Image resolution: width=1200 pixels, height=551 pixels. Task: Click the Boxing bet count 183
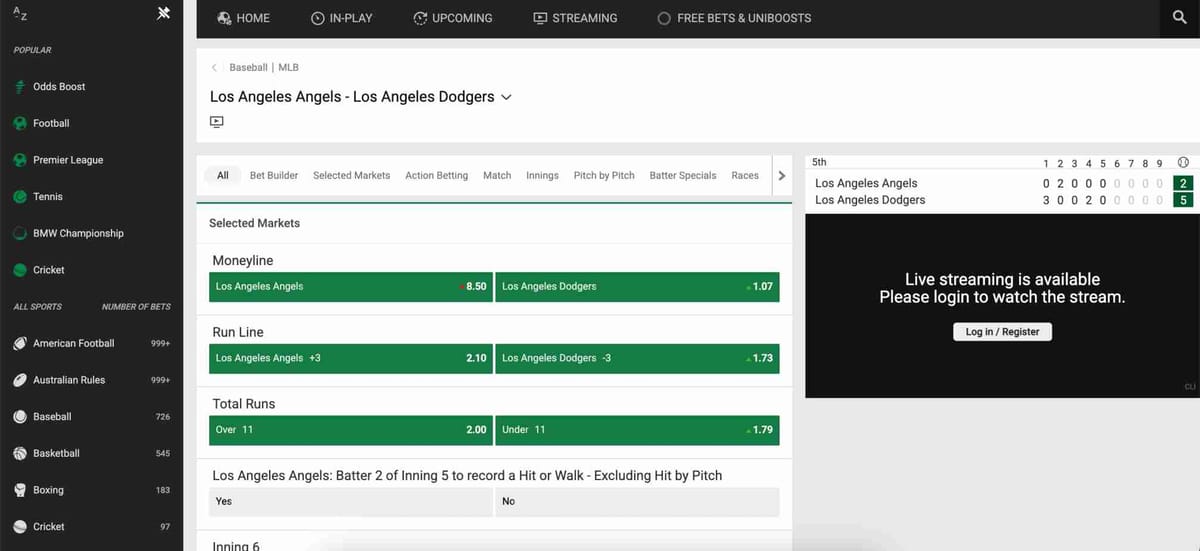coord(163,490)
